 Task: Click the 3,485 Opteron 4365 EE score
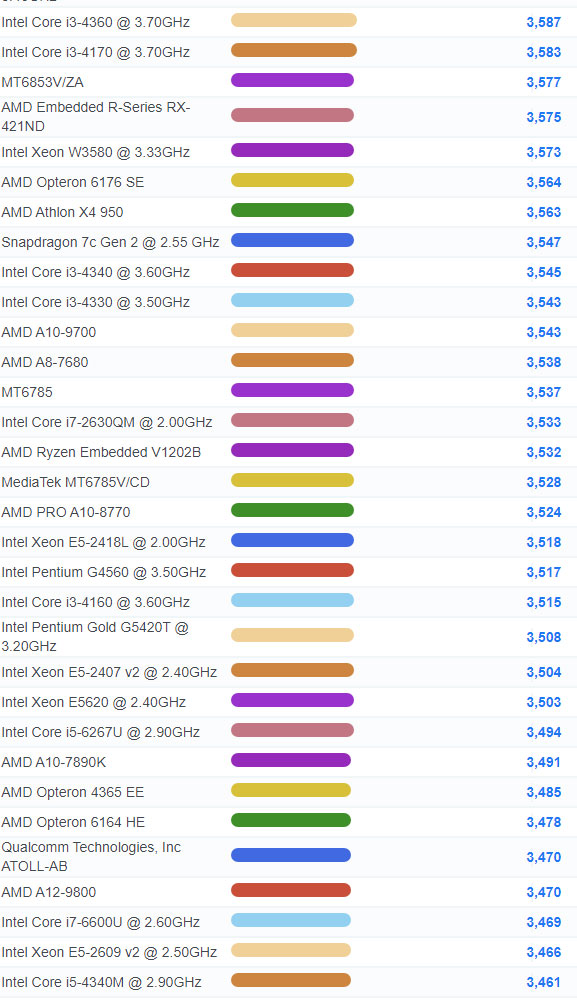tap(544, 792)
